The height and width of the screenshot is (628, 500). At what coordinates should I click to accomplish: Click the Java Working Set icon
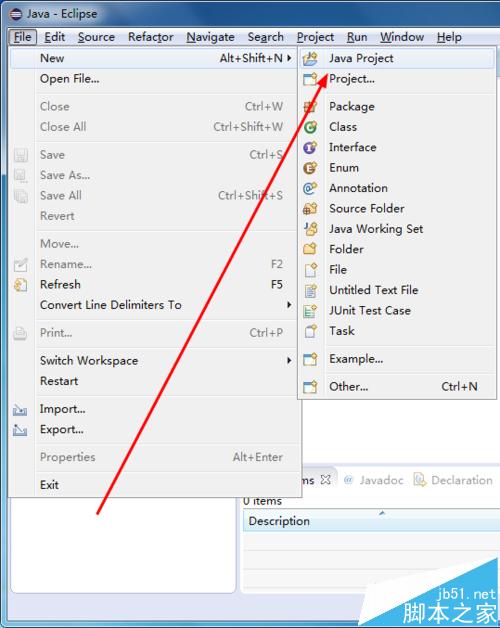(x=310, y=229)
